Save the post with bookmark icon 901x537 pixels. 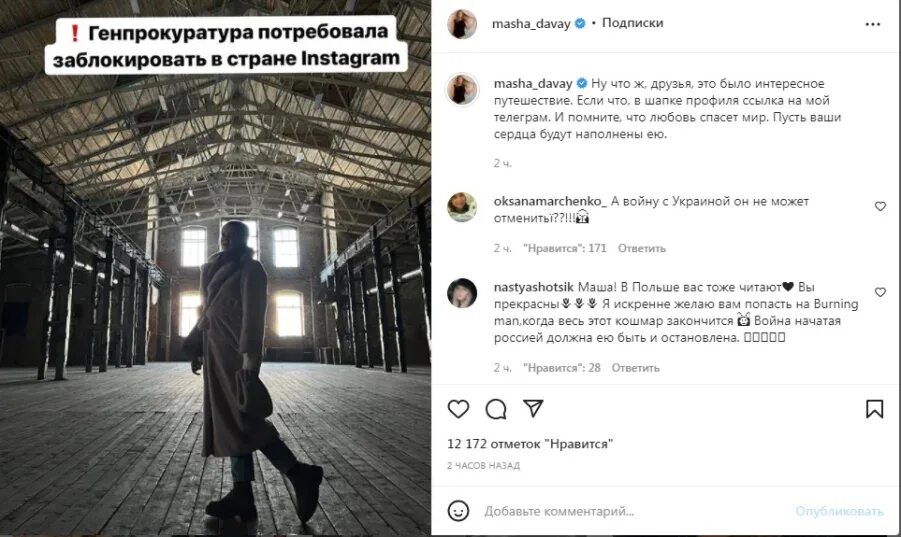(x=874, y=409)
